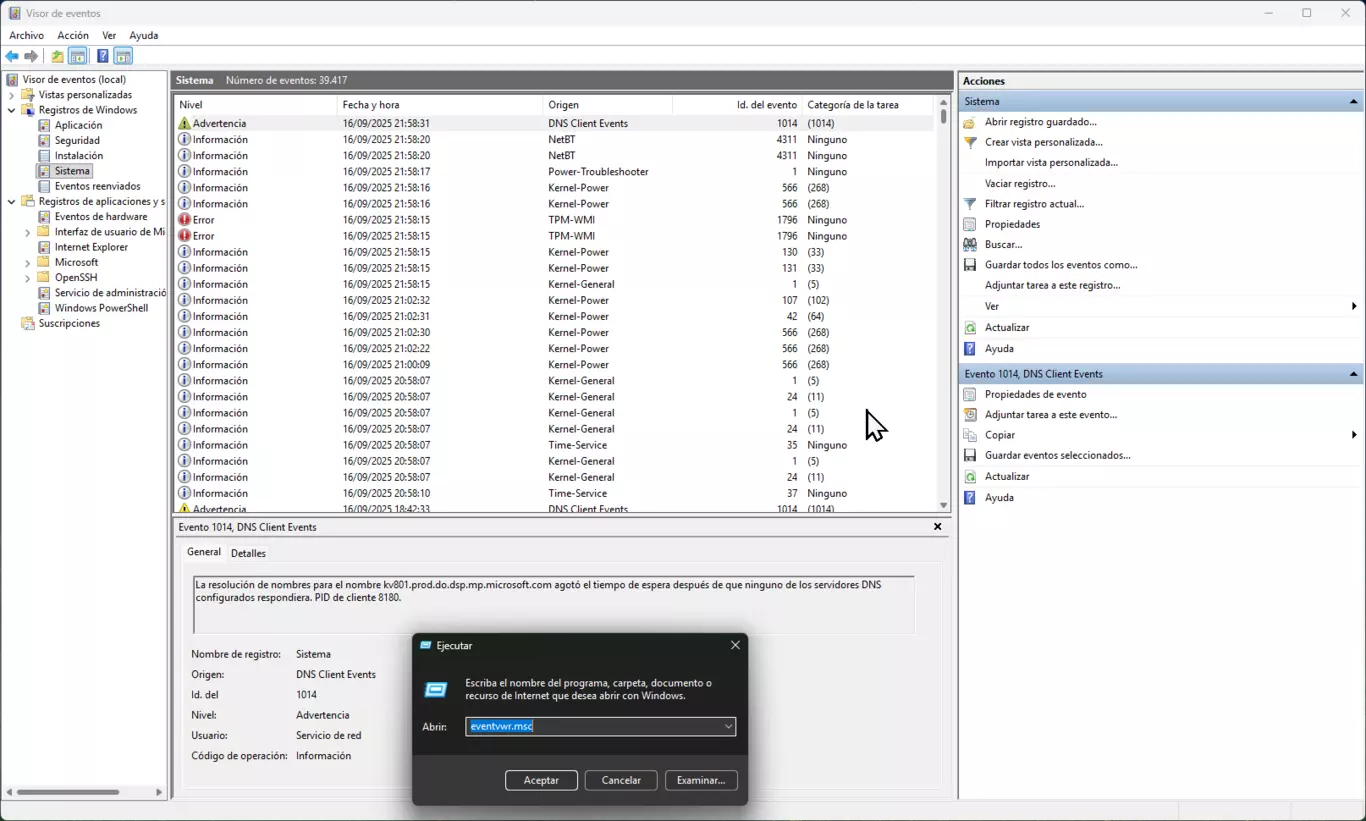1366x821 pixels.
Task: Expand the Copiar submenu arrow in Acciones
Action: click(x=1354, y=435)
